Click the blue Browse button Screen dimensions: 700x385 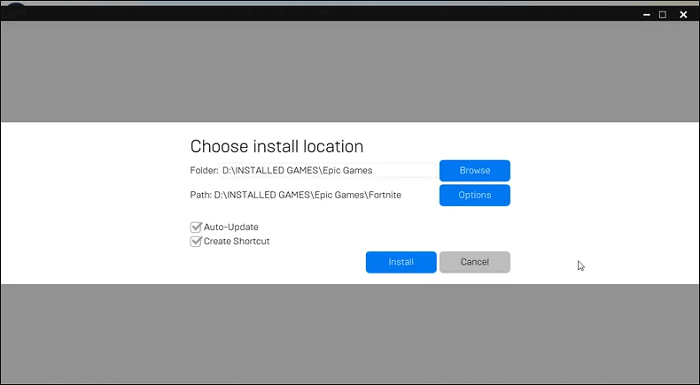475,171
